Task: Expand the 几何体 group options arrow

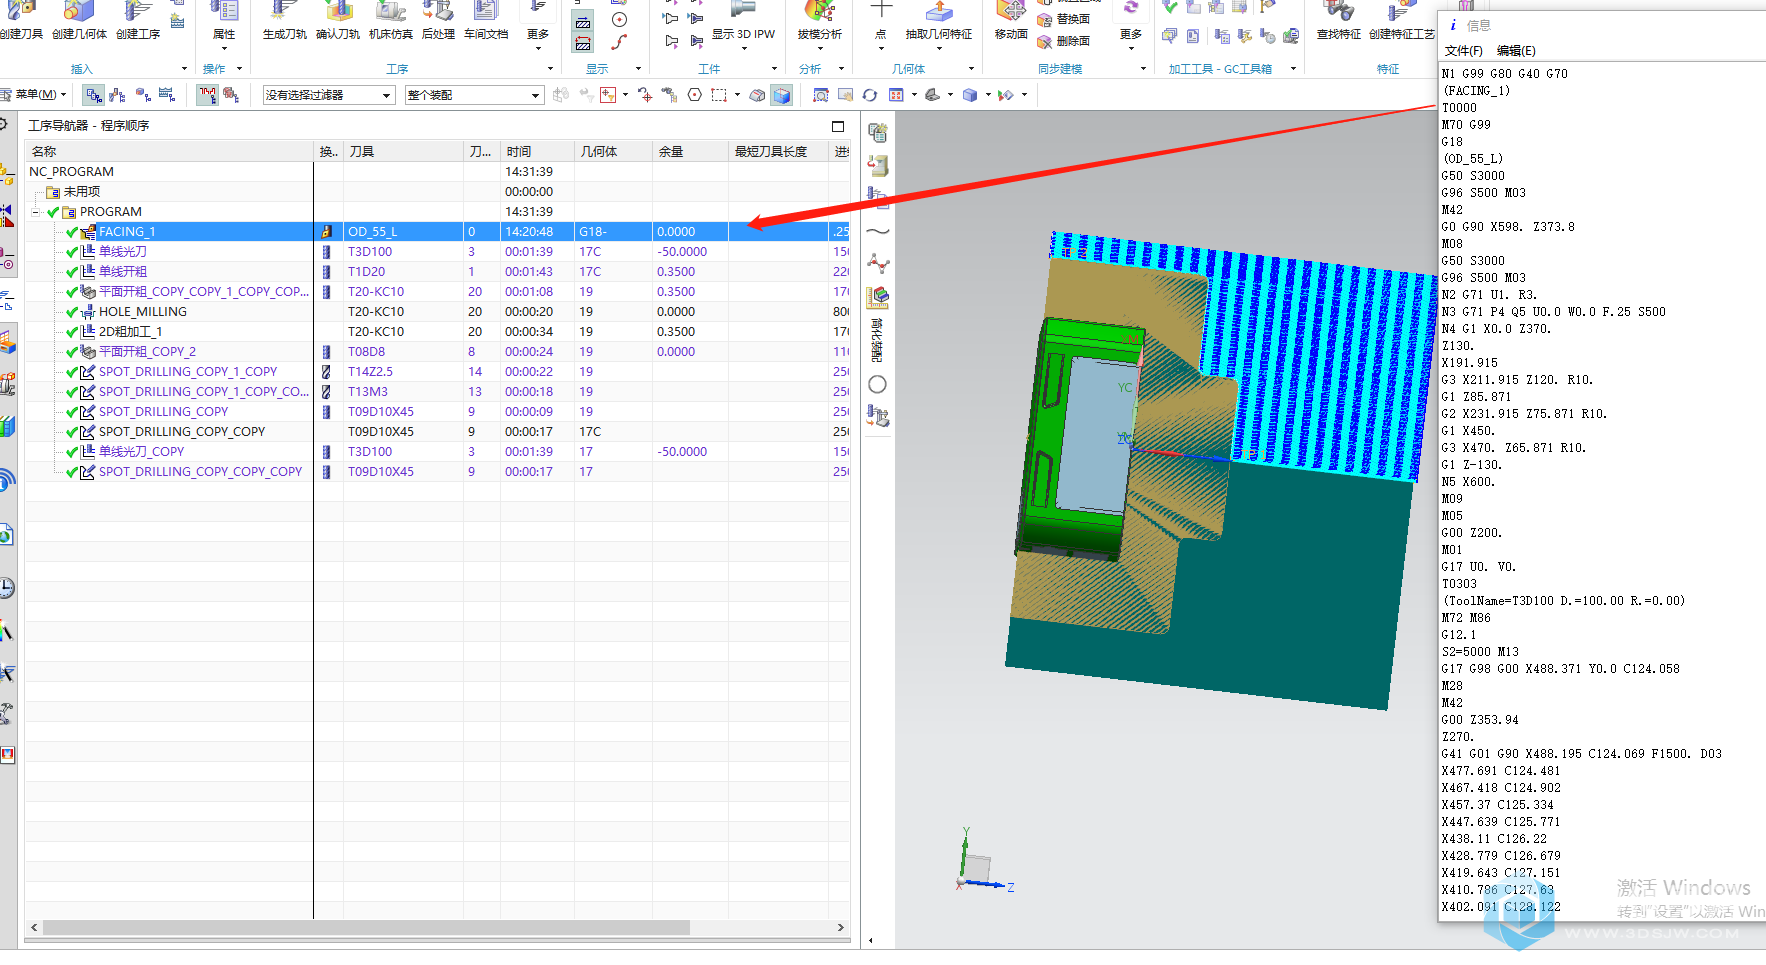Action: coord(971,69)
